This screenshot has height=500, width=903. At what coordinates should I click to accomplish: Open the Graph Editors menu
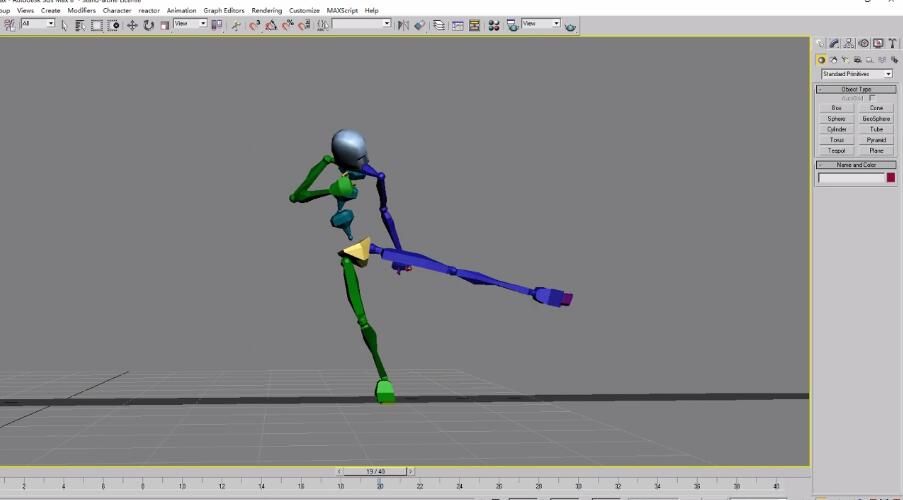coord(224,10)
